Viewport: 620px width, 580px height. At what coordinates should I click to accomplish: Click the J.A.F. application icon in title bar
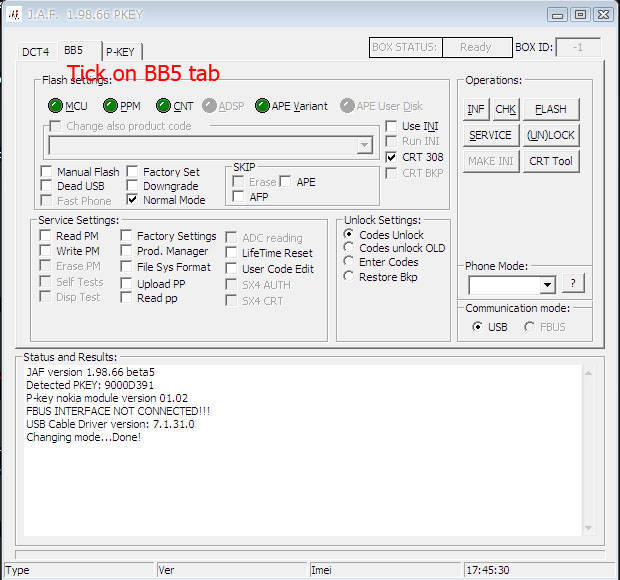[x=15, y=15]
